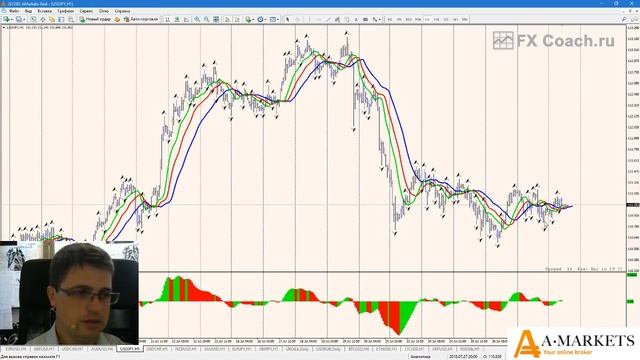Open the New Chart toolbar icon
This screenshot has height=360, width=640.
pos(6,19)
